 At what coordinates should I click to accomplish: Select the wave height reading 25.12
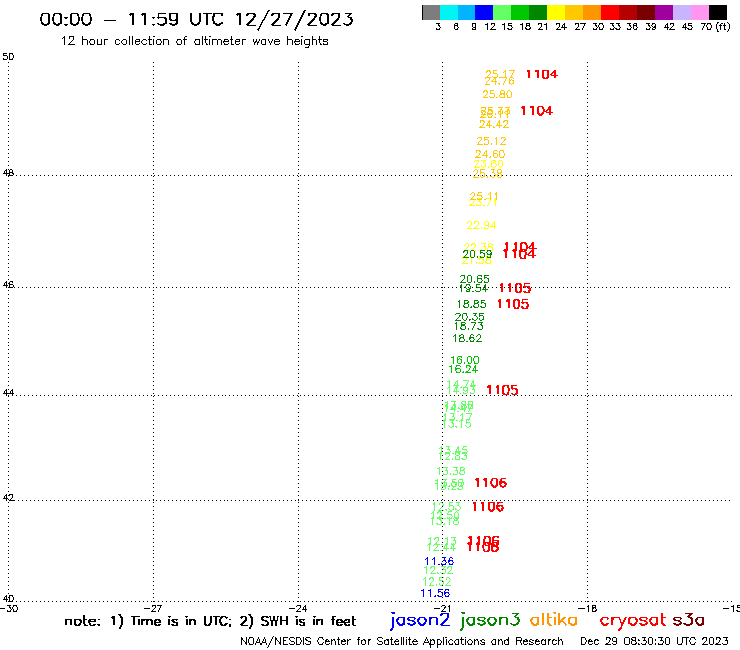pyautogui.click(x=491, y=141)
